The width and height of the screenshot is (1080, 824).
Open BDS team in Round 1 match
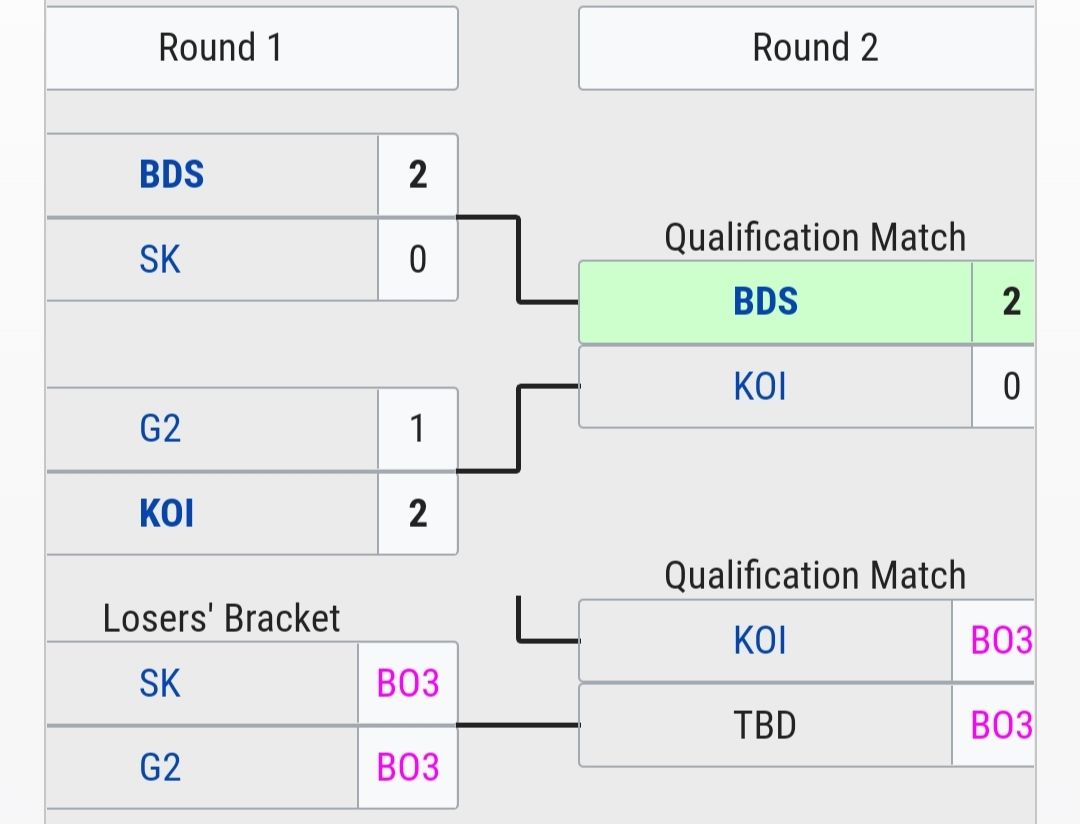[x=172, y=175]
